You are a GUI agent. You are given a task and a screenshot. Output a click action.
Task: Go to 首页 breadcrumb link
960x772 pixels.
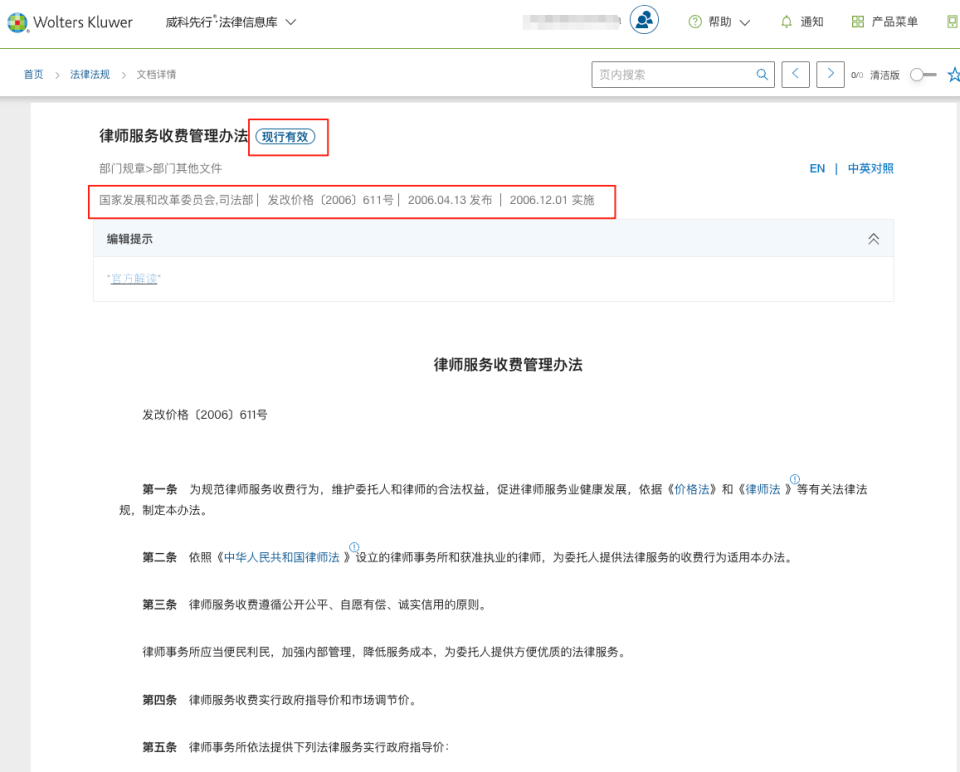(x=34, y=74)
